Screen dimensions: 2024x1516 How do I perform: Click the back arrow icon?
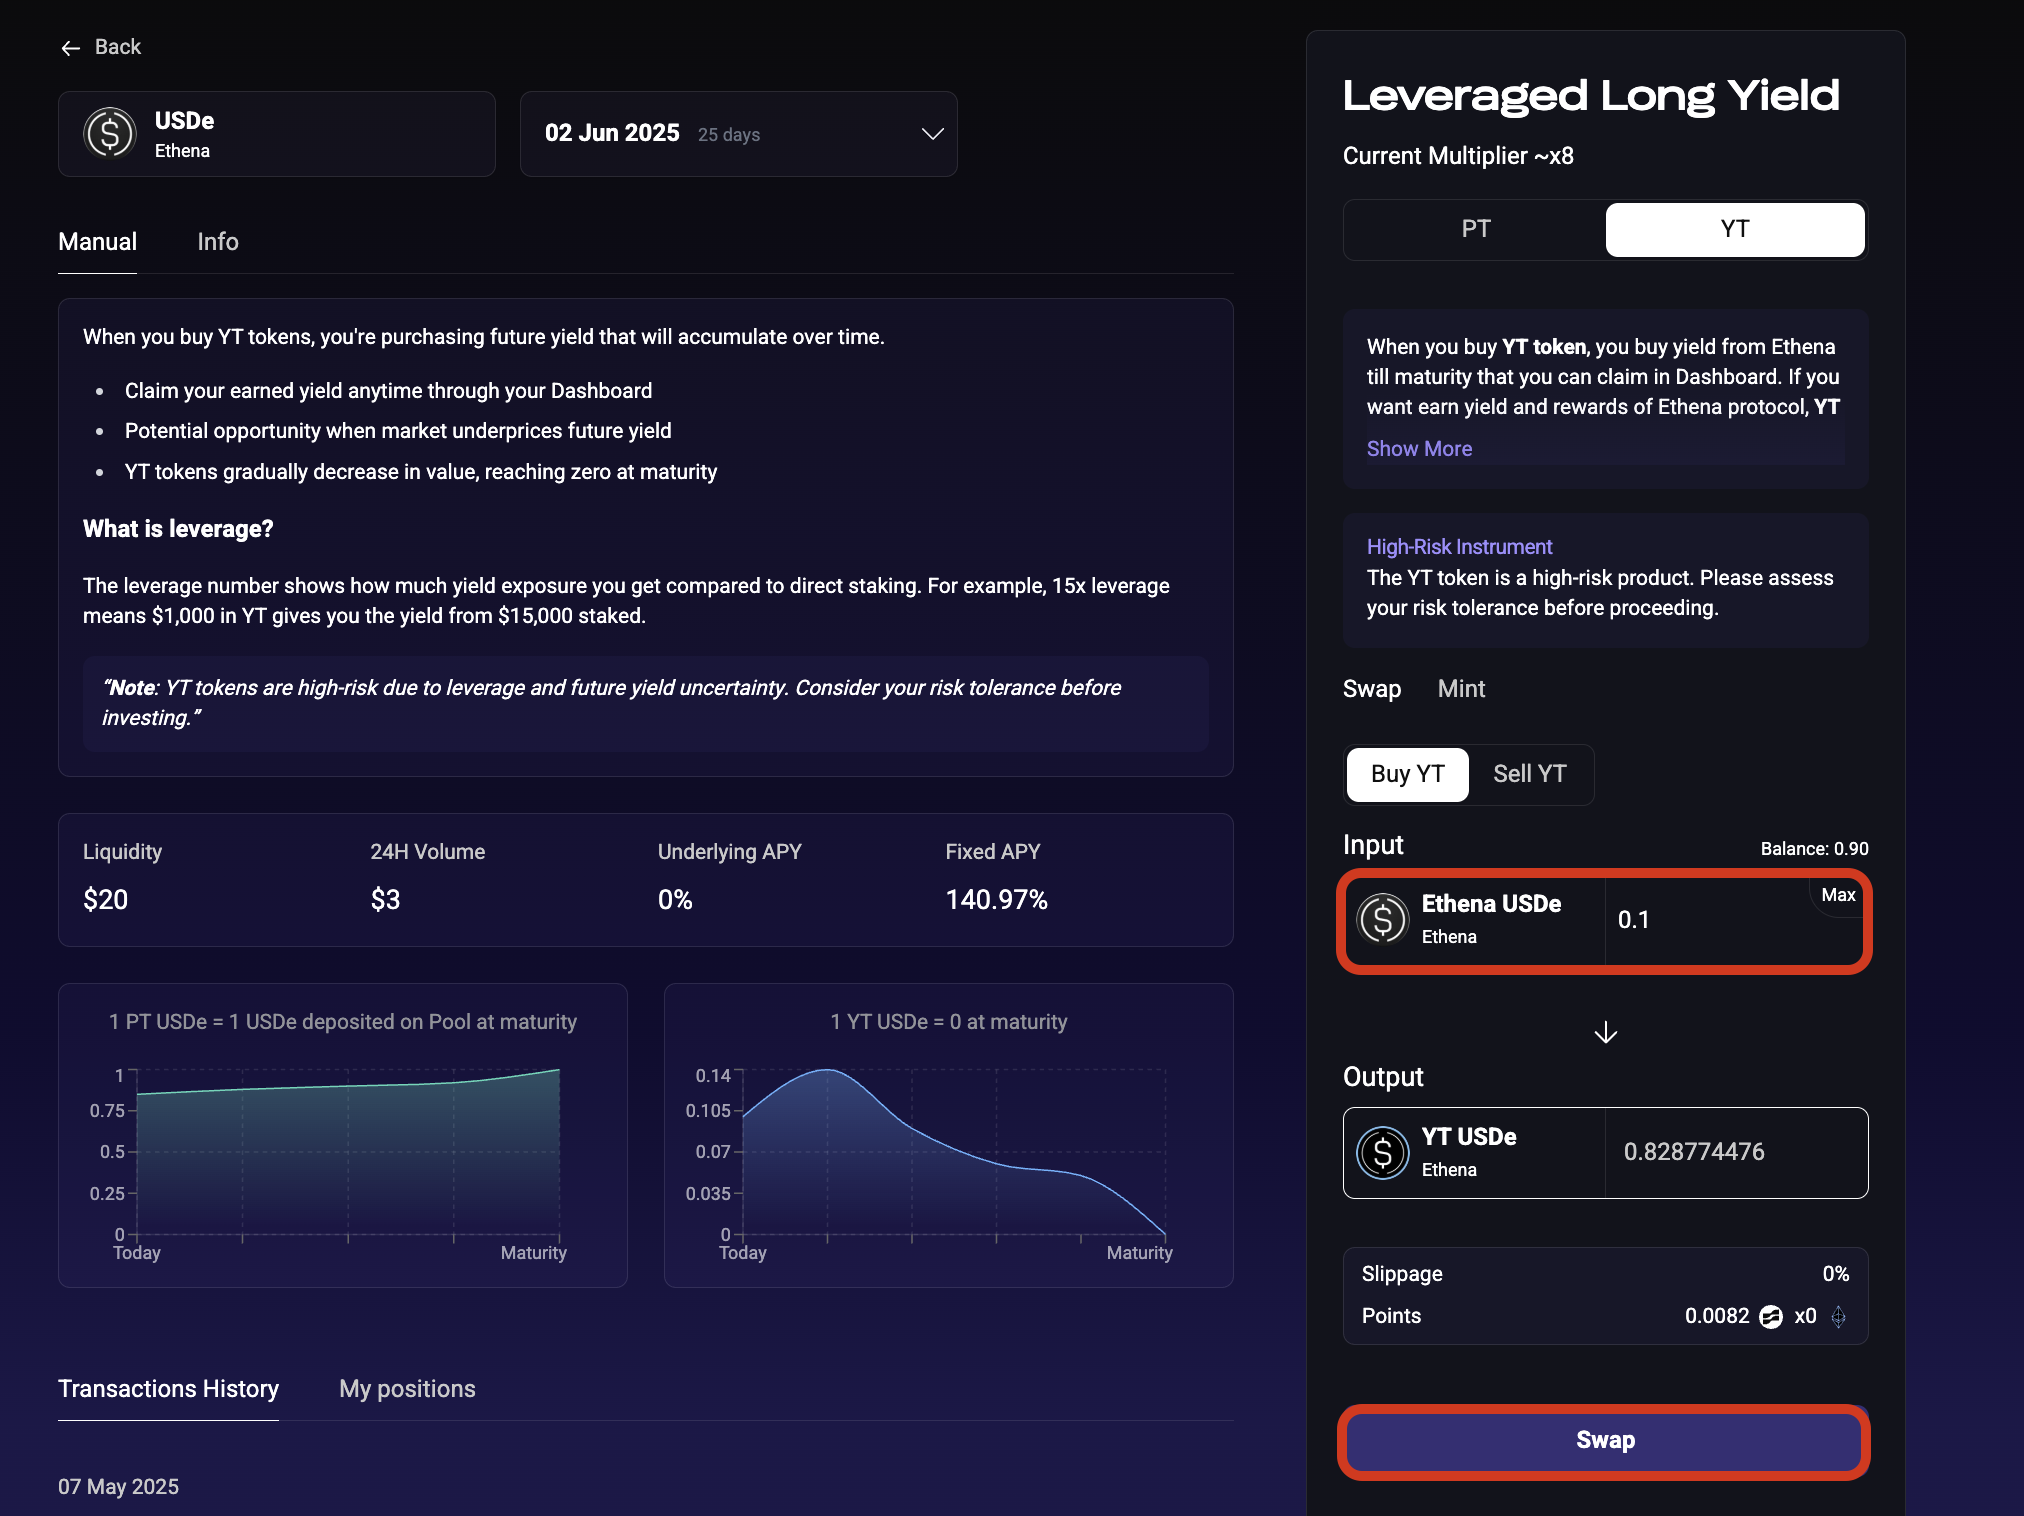pos(70,48)
